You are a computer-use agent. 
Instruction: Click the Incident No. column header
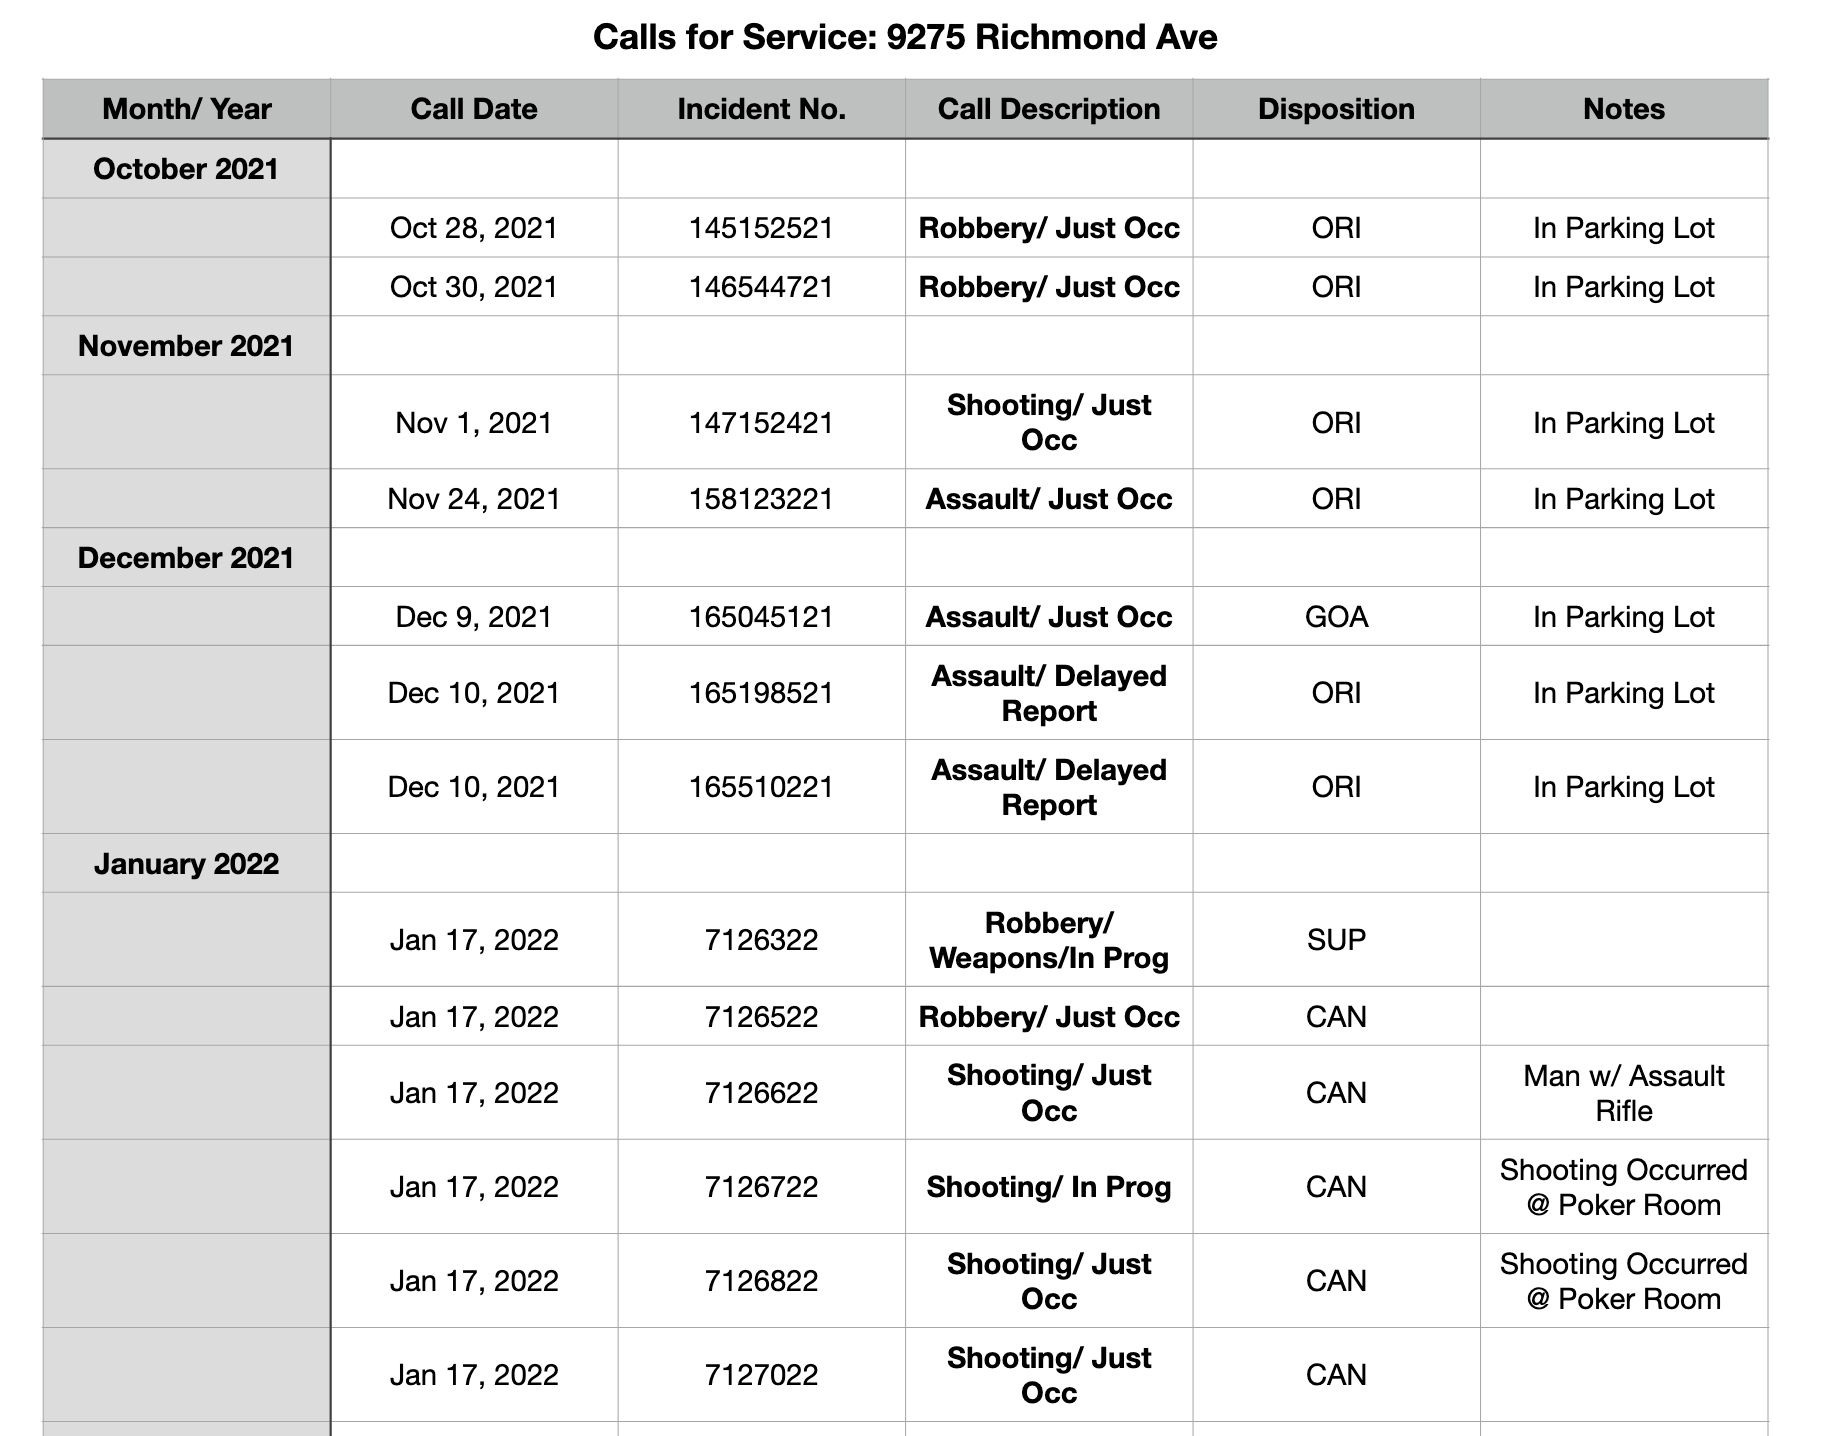(761, 109)
